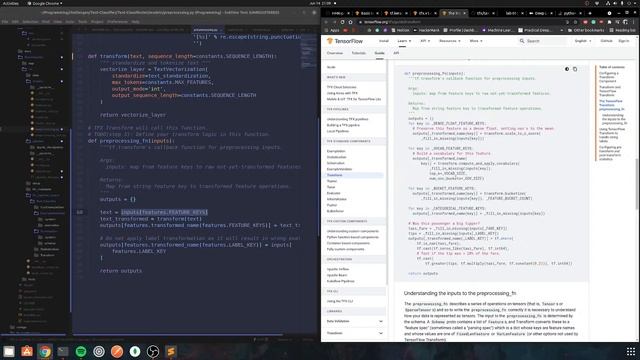This screenshot has height=360, width=640.
Task: Open Spotify from the dock
Action: pyautogui.click(x=81, y=351)
